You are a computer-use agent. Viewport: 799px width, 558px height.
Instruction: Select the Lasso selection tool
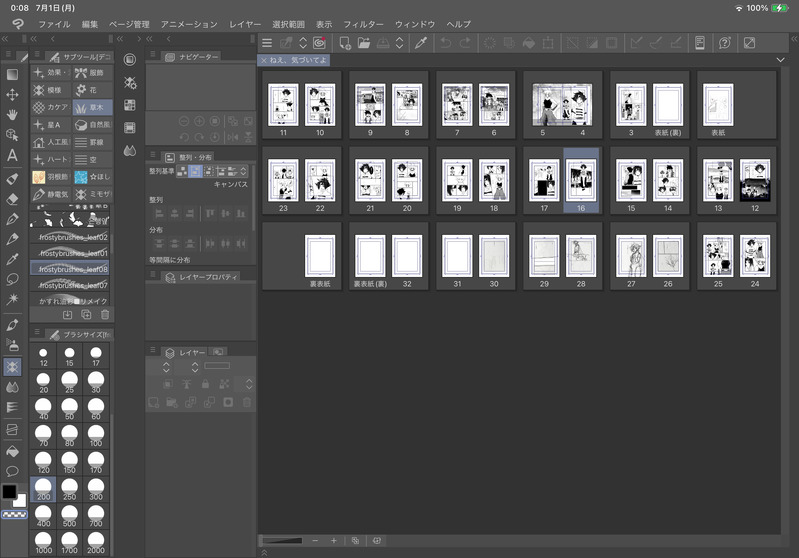coord(12,279)
